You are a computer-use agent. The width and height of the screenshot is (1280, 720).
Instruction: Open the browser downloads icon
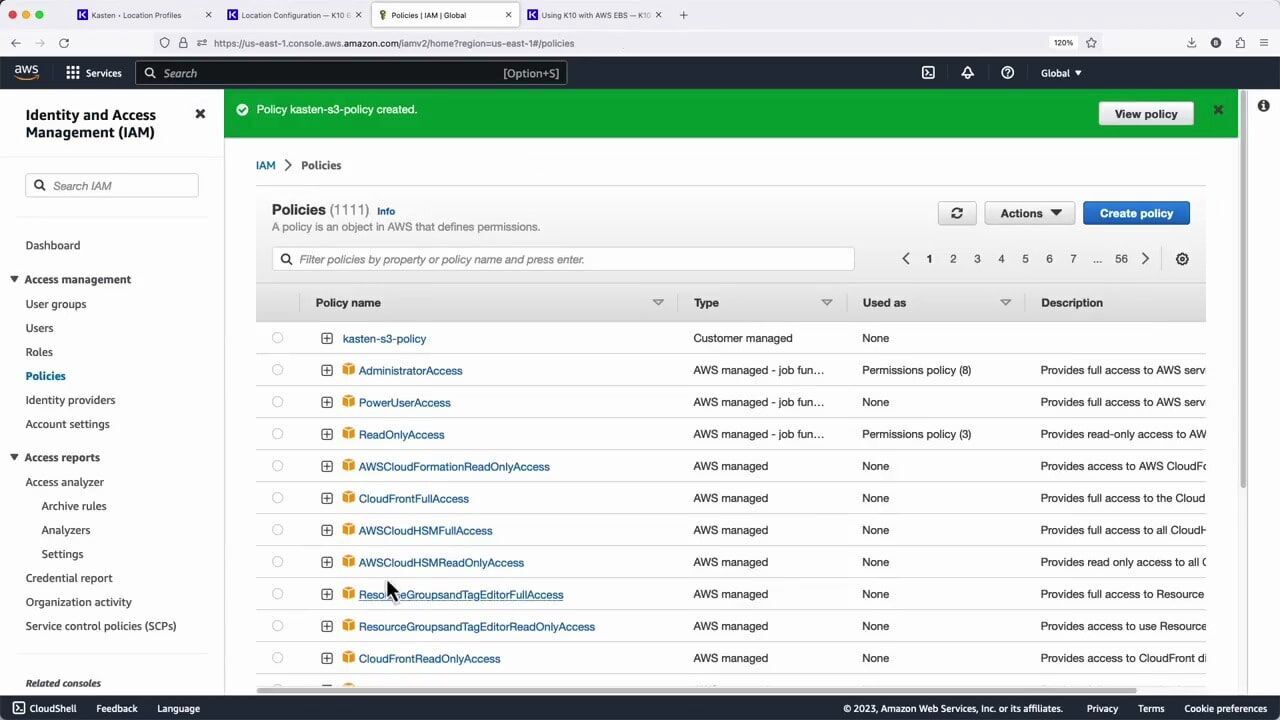[x=1191, y=43]
